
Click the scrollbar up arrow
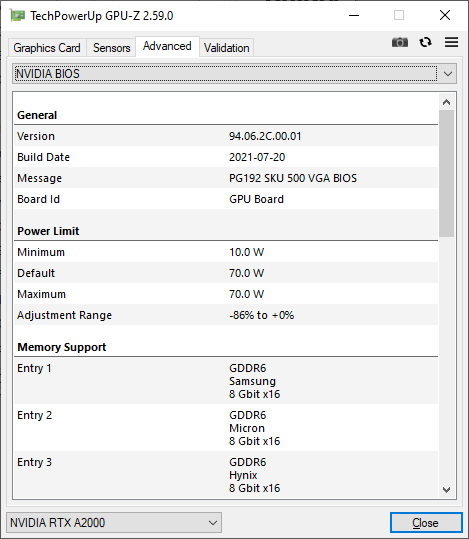tap(446, 102)
